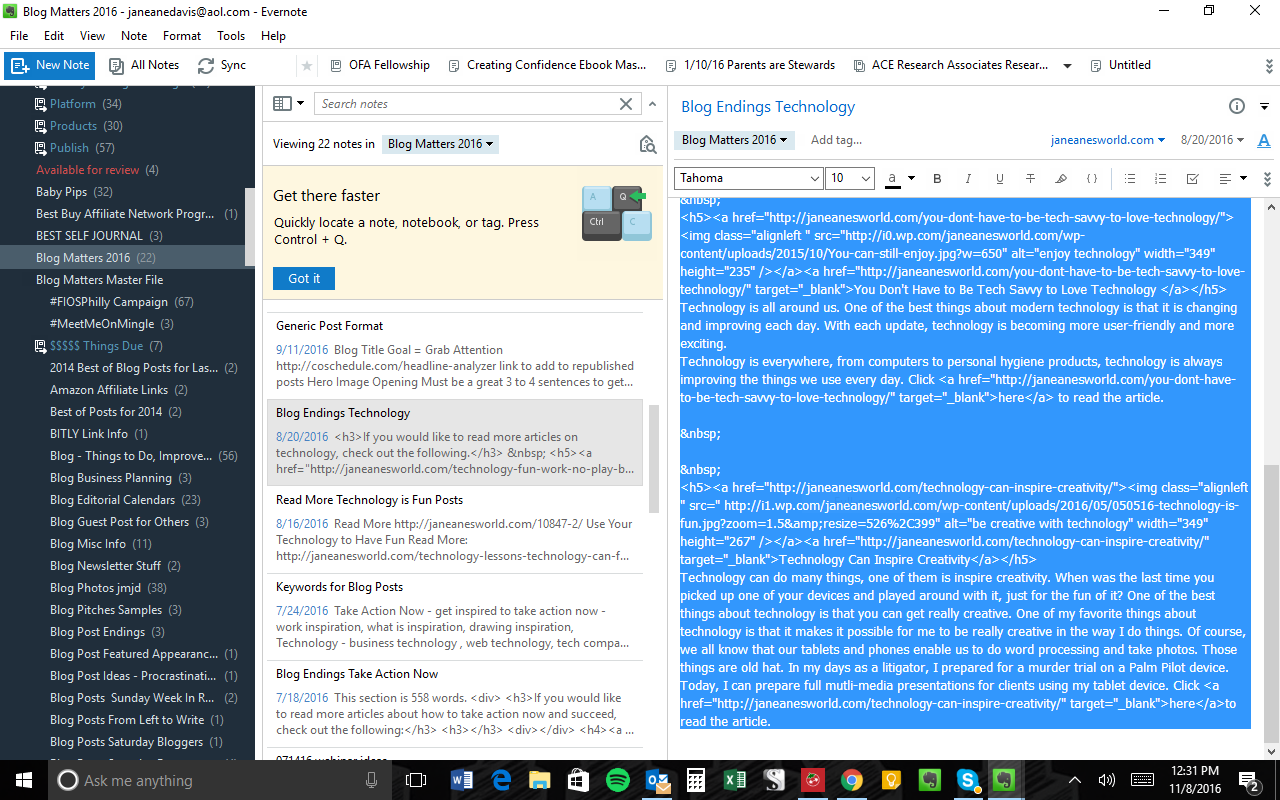The width and height of the screenshot is (1280, 800).
Task: Open All Notes from the toolbar
Action: point(143,66)
